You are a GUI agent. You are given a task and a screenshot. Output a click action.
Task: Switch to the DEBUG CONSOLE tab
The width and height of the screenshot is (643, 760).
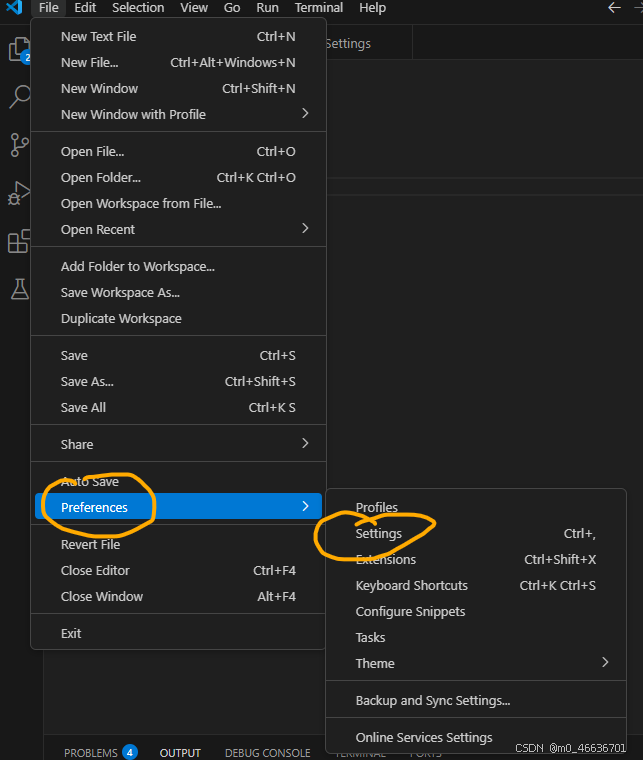click(267, 753)
